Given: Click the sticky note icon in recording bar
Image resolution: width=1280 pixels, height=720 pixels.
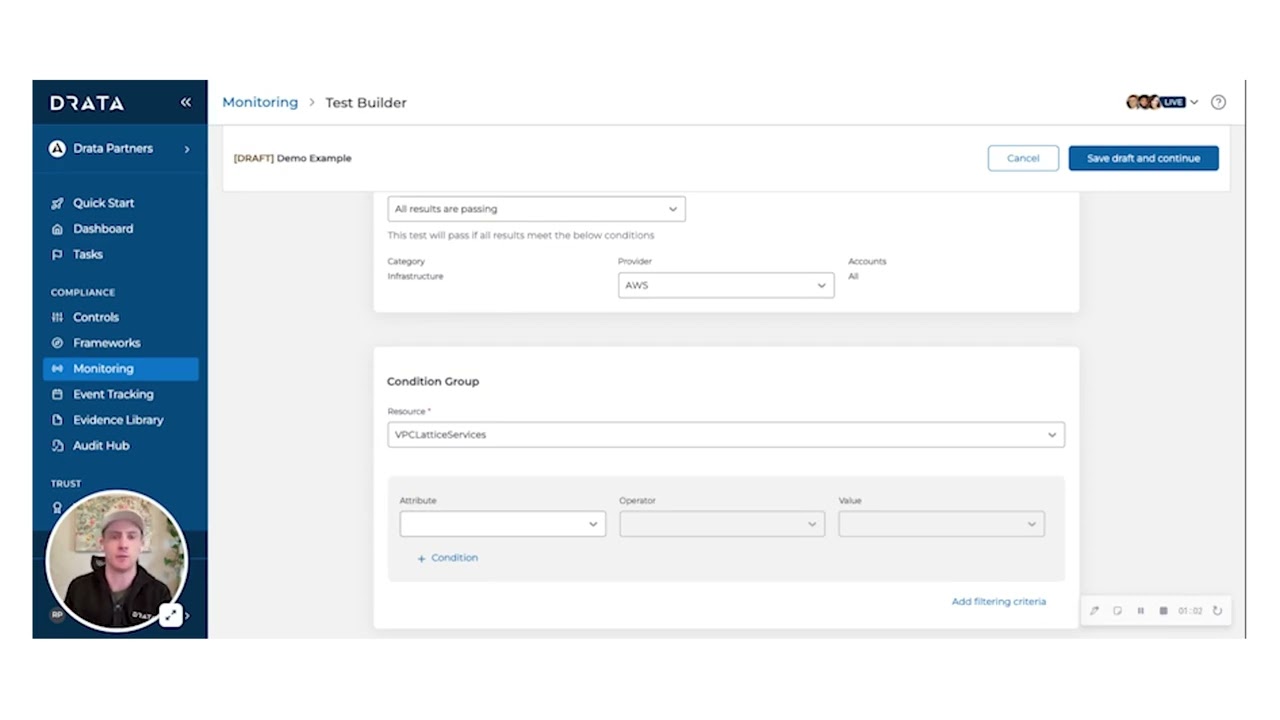Looking at the screenshot, I should (1117, 611).
